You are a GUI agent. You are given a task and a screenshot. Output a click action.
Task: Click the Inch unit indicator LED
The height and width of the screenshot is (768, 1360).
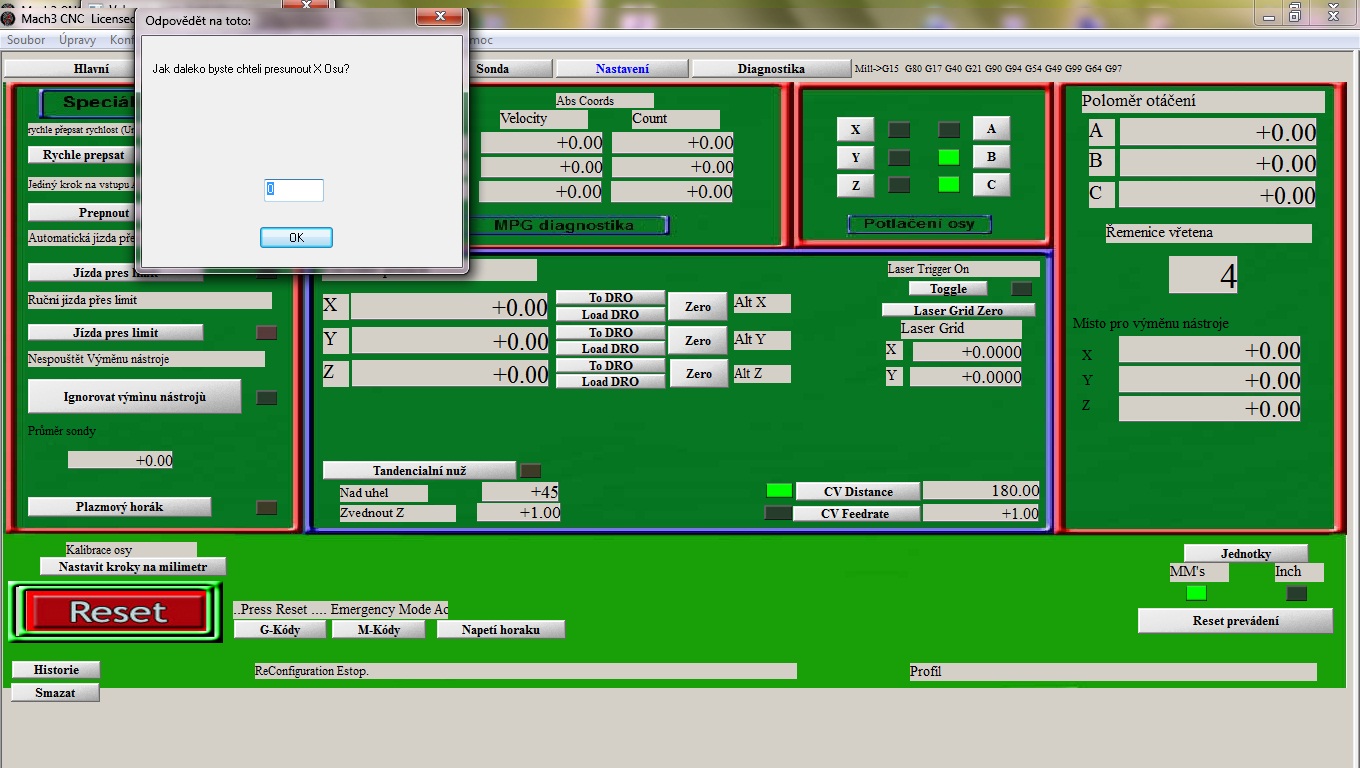[1296, 593]
